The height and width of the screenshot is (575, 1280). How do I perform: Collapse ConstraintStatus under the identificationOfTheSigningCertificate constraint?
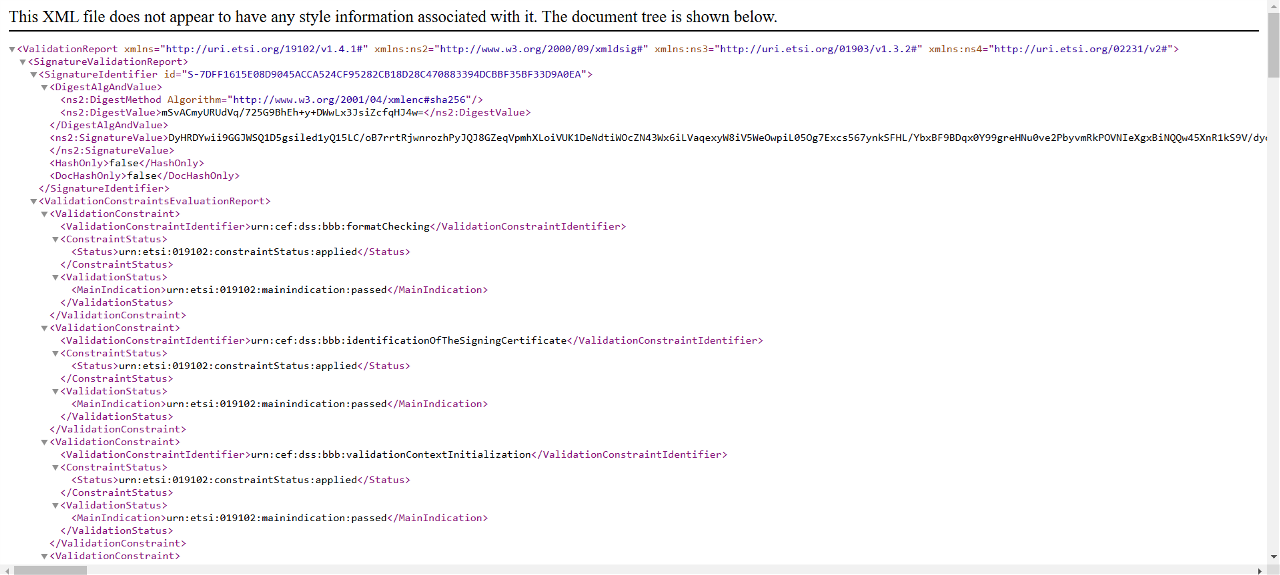[x=56, y=354]
